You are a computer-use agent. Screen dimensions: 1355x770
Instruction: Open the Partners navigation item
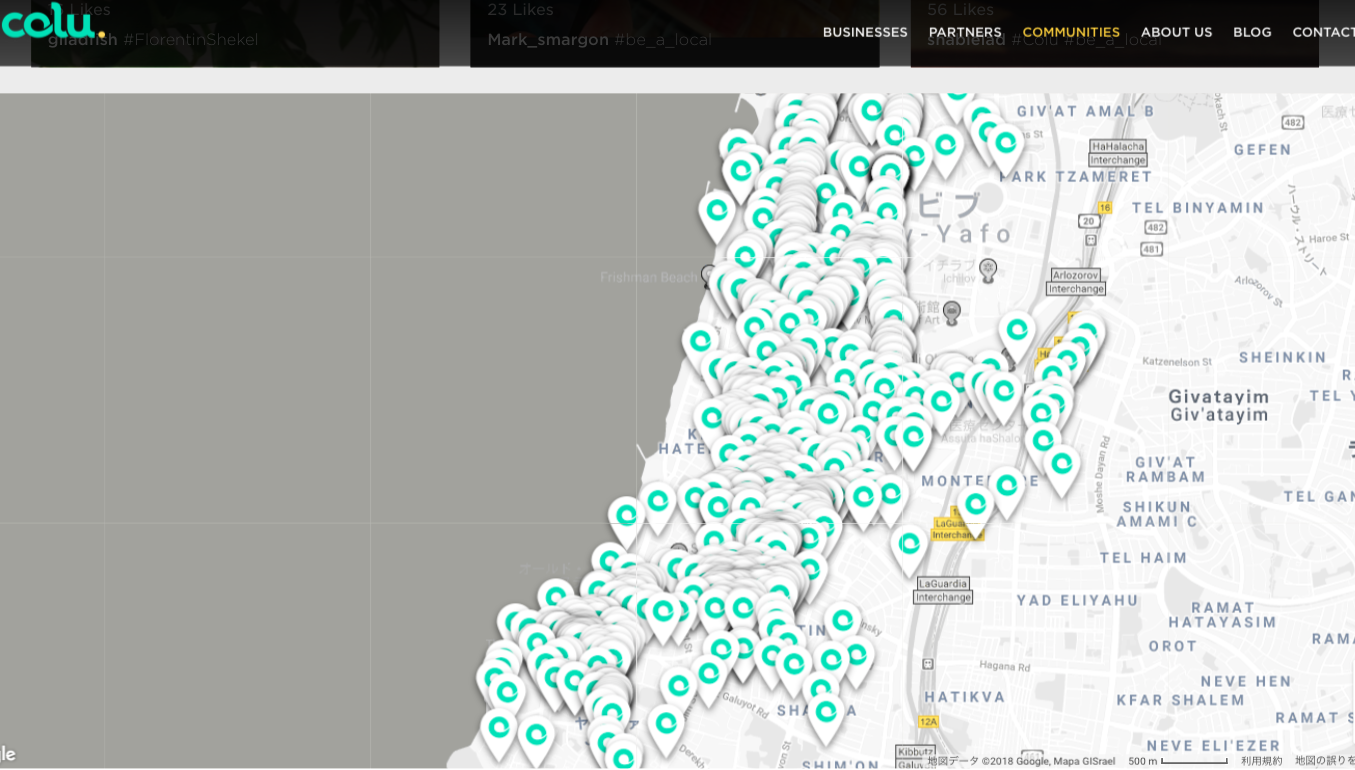(x=964, y=32)
